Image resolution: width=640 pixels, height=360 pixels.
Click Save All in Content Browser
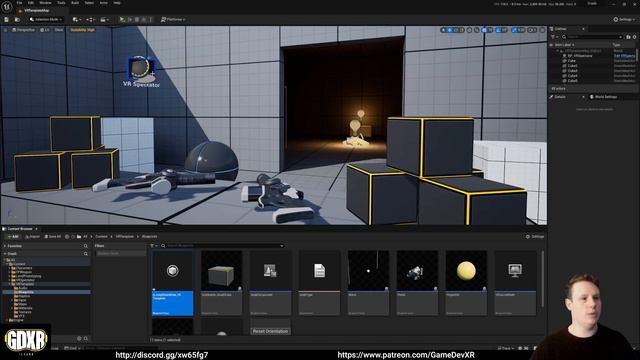pos(53,236)
